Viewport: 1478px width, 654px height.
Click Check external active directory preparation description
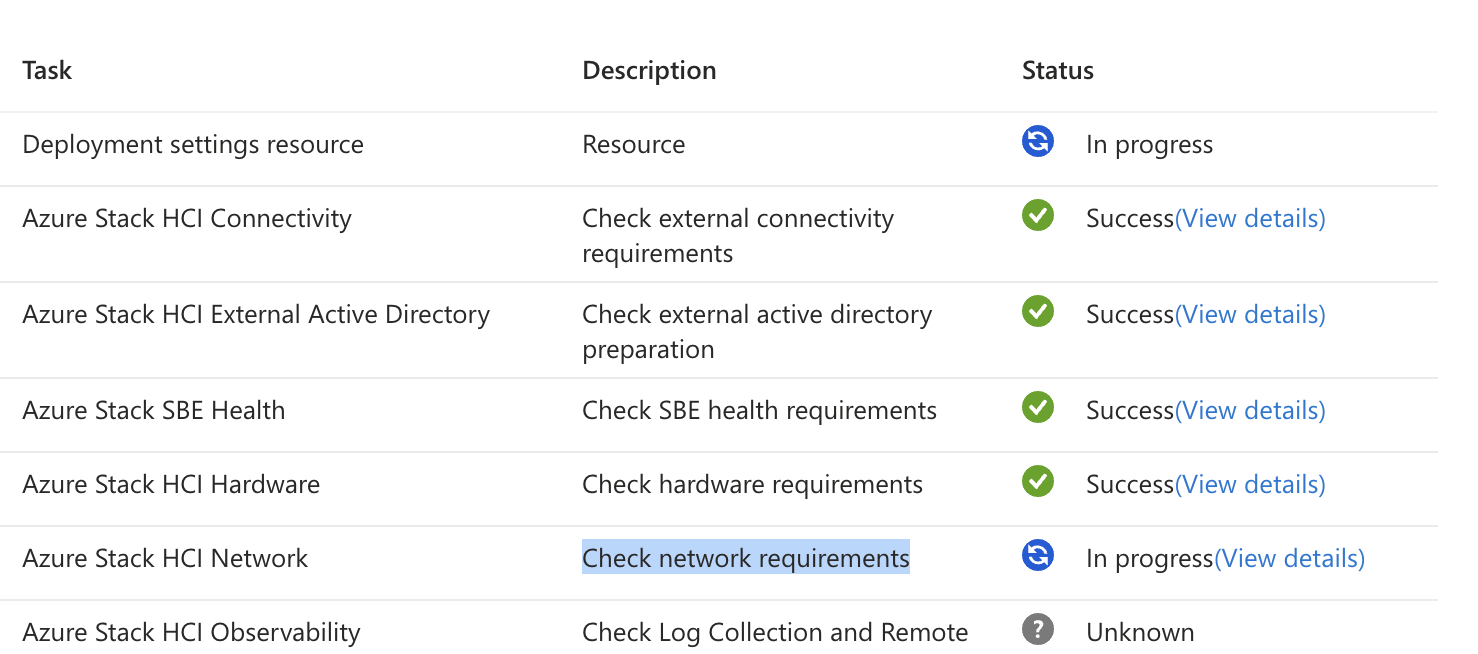click(757, 331)
